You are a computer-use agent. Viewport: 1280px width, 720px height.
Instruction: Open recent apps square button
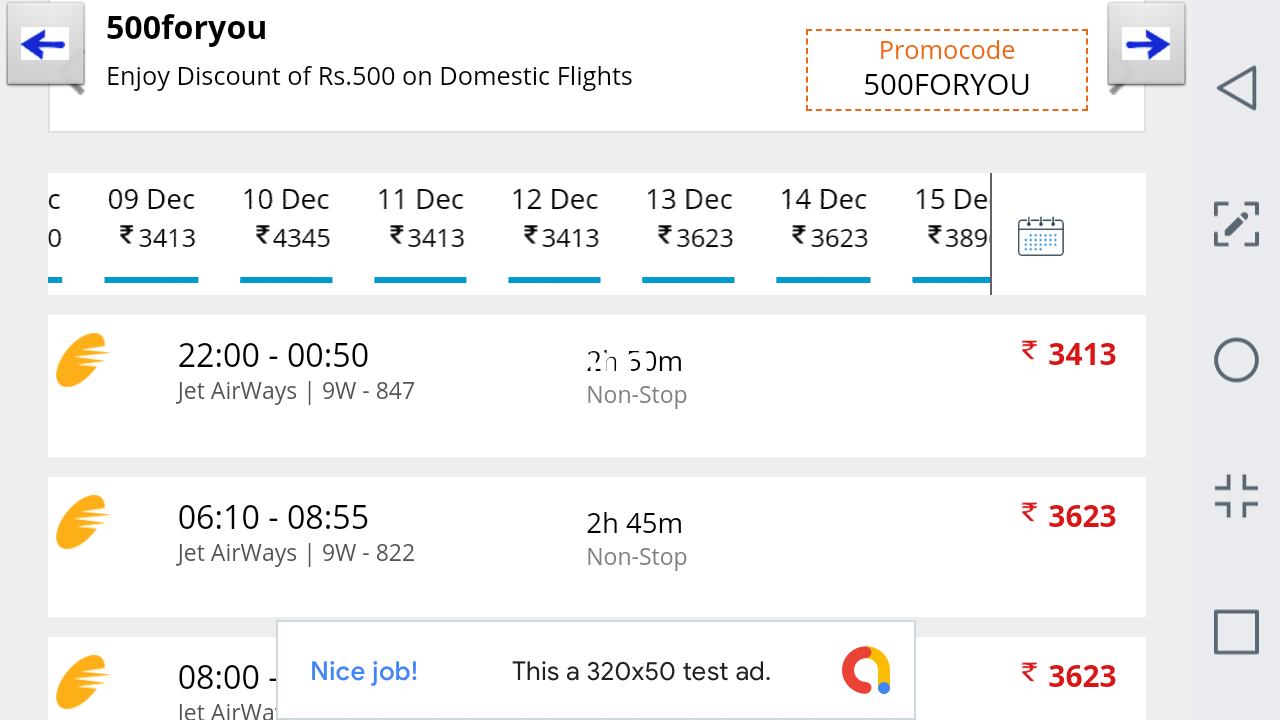click(x=1236, y=632)
